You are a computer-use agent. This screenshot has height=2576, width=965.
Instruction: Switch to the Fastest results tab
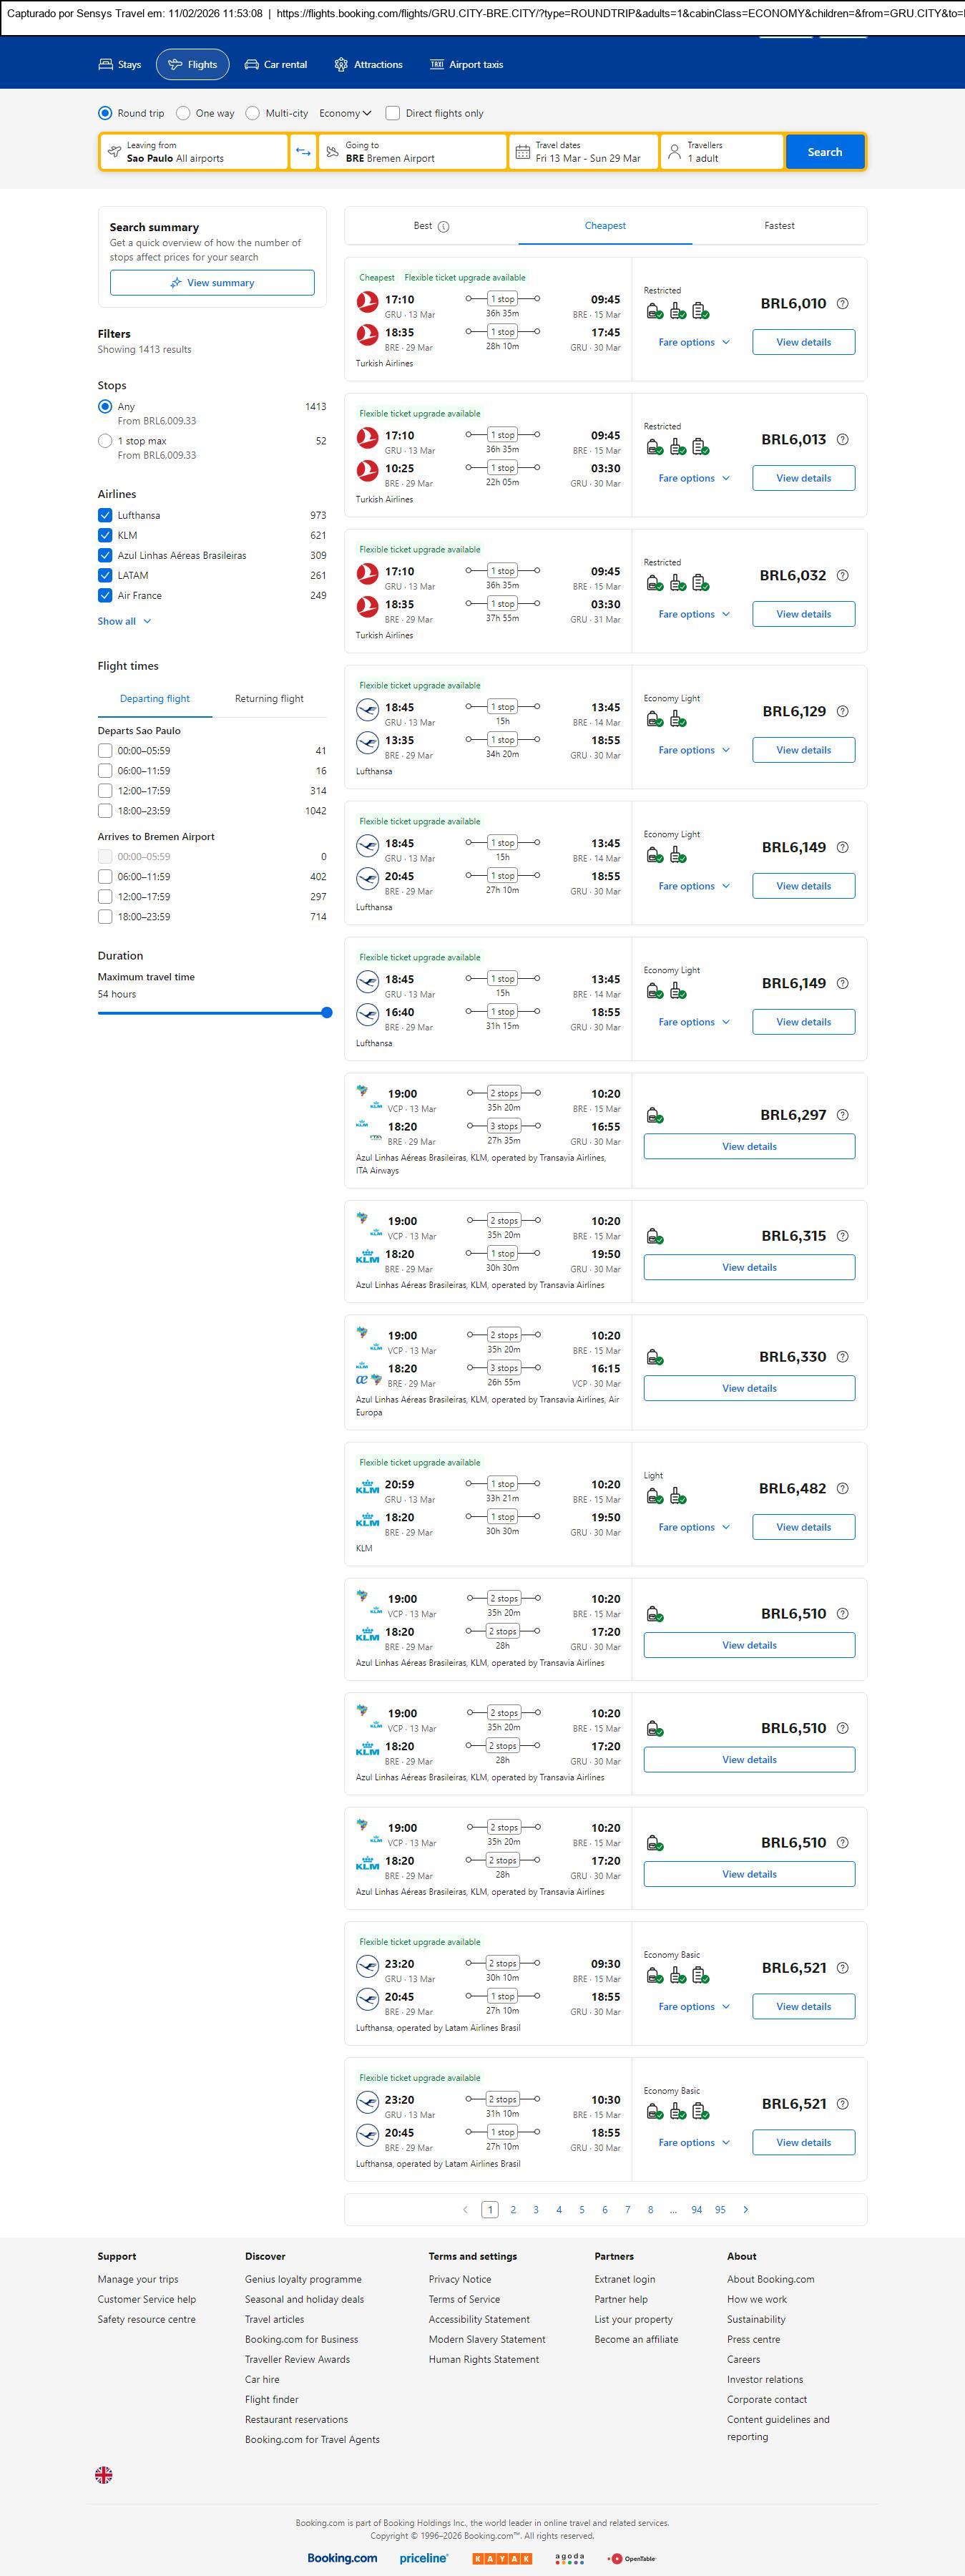point(779,226)
